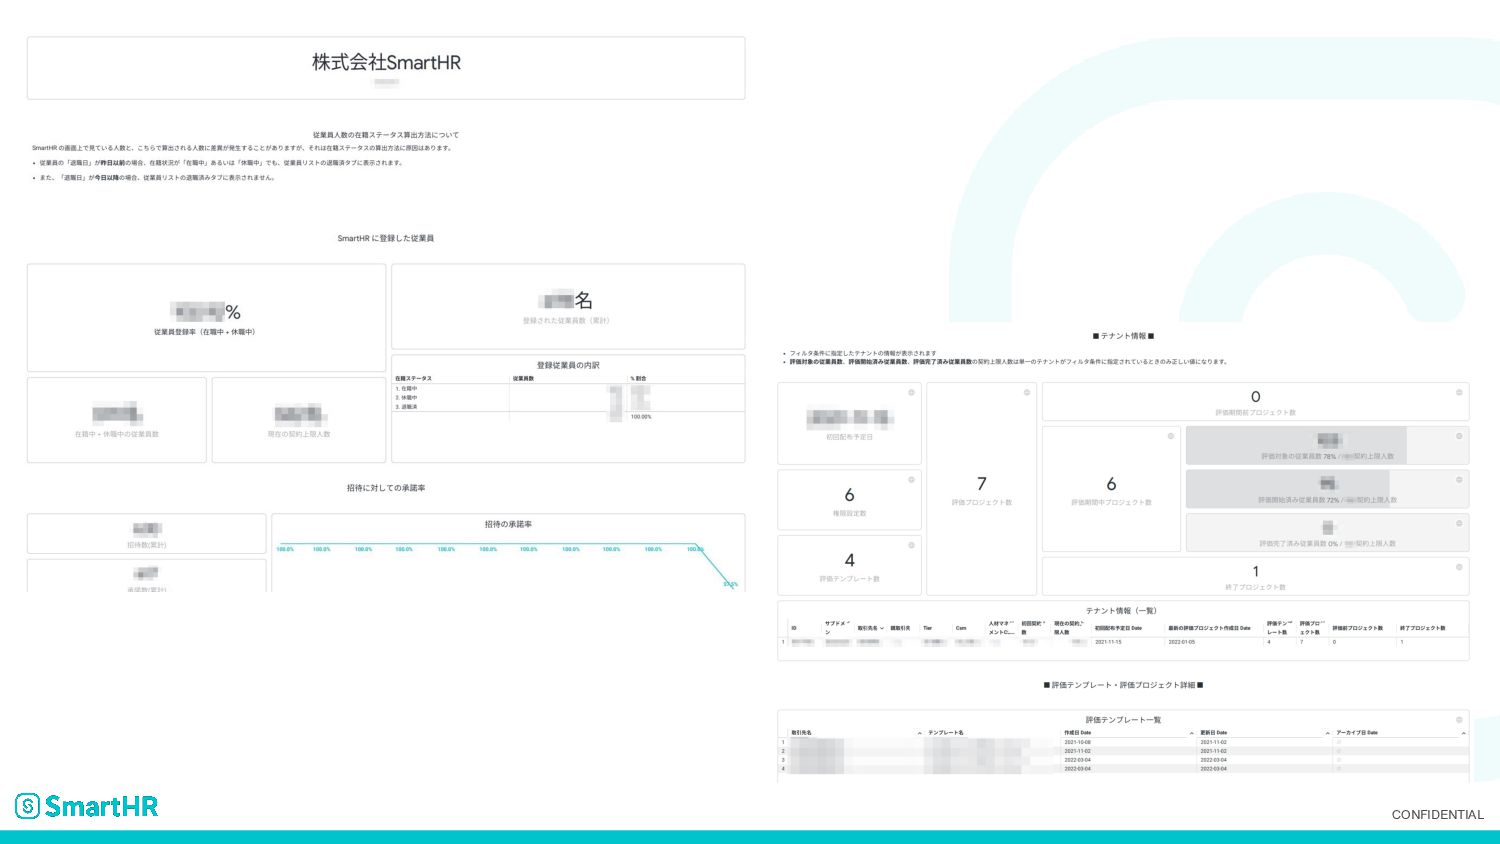
Task: Click the 2021-11-15 date cell in the テナント情報 table
Action: pos(1108,642)
